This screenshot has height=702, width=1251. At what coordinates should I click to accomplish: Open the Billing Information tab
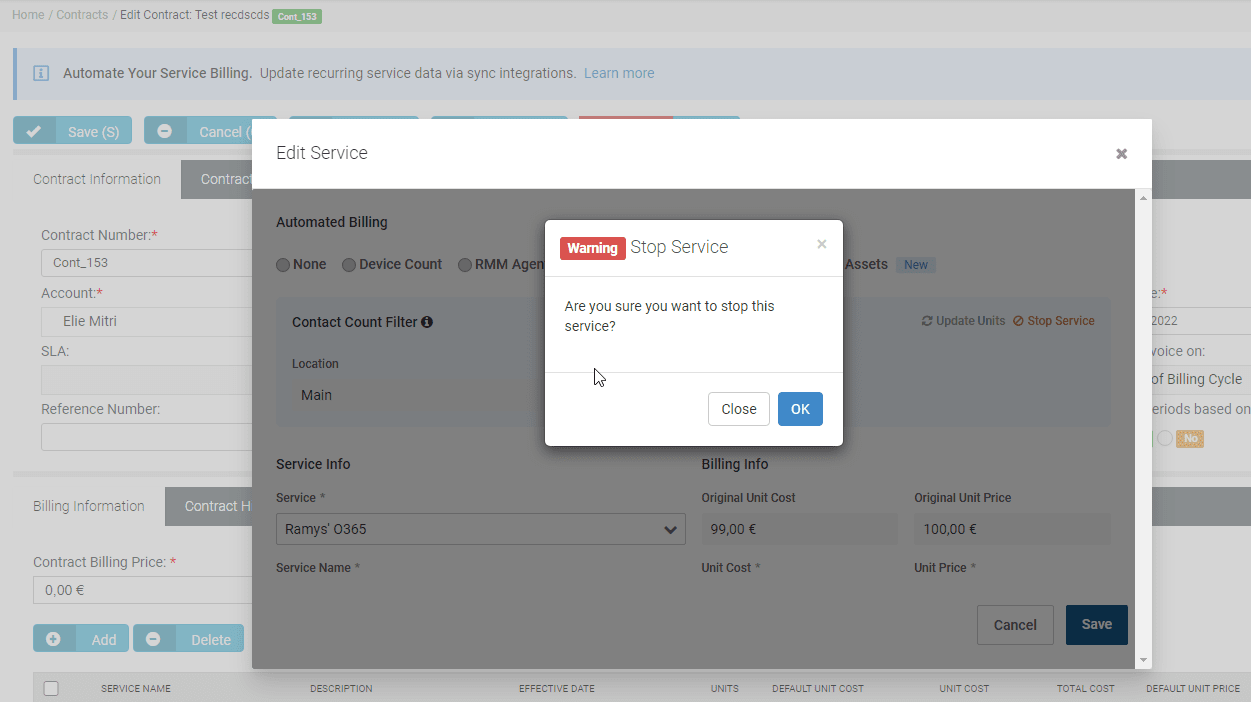(x=89, y=506)
